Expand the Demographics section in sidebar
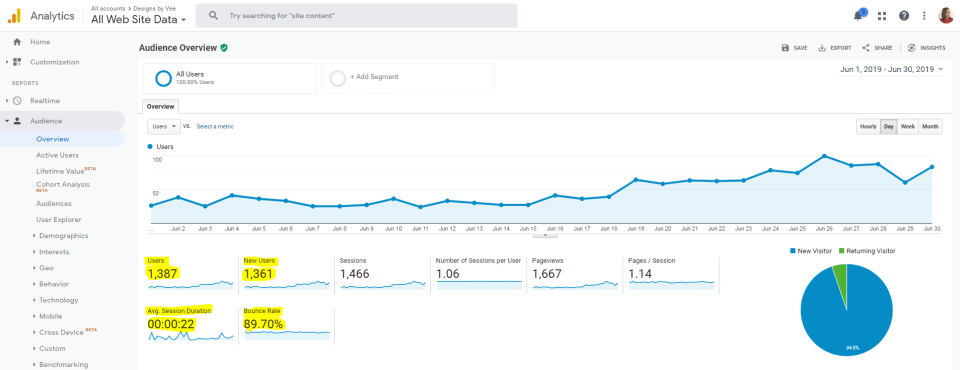Screen dimensions: 960x370 [x=64, y=236]
